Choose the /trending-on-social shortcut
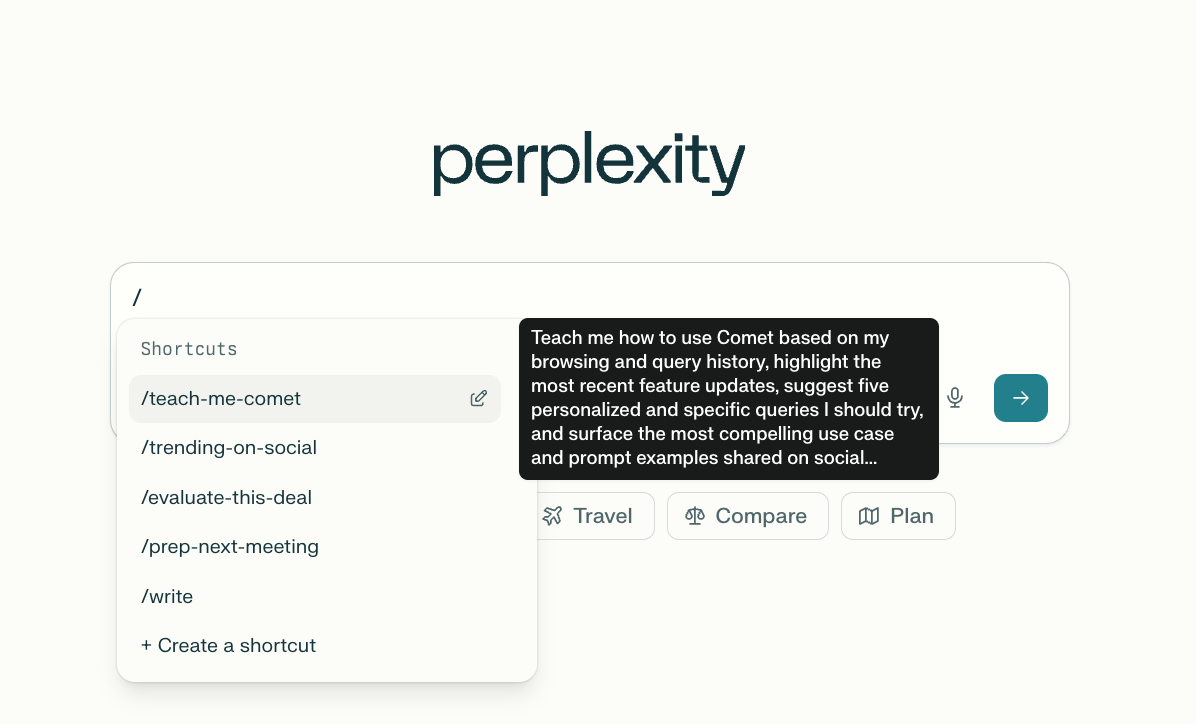The width and height of the screenshot is (1196, 724). click(x=229, y=448)
